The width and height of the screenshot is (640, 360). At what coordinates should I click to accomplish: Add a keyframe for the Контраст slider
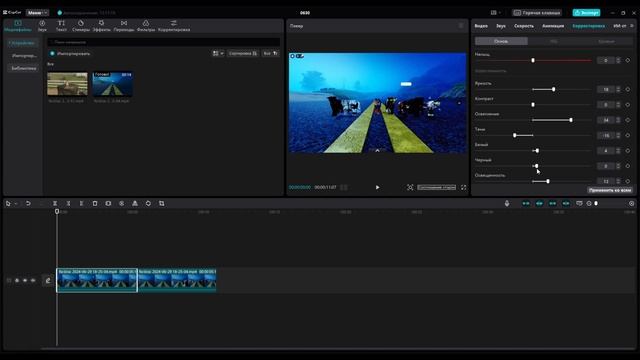coord(628,105)
